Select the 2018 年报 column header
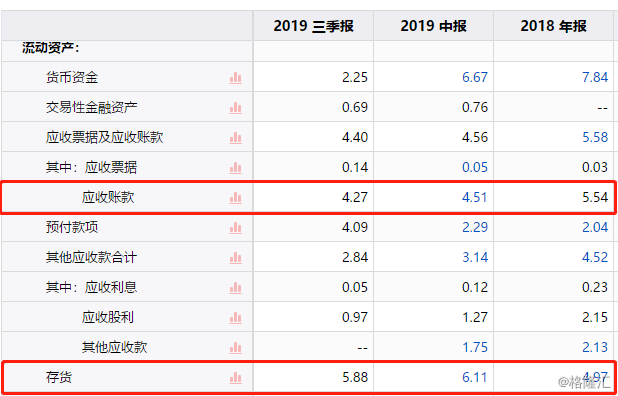Screen dimensions: 618x396 553,26
